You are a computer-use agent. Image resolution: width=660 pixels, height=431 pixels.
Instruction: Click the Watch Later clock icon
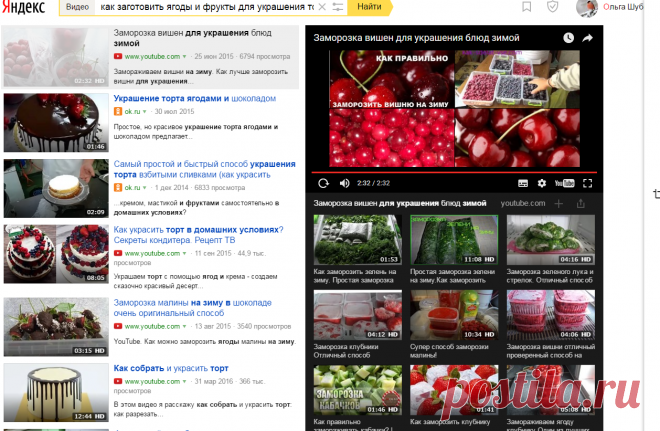tap(568, 38)
